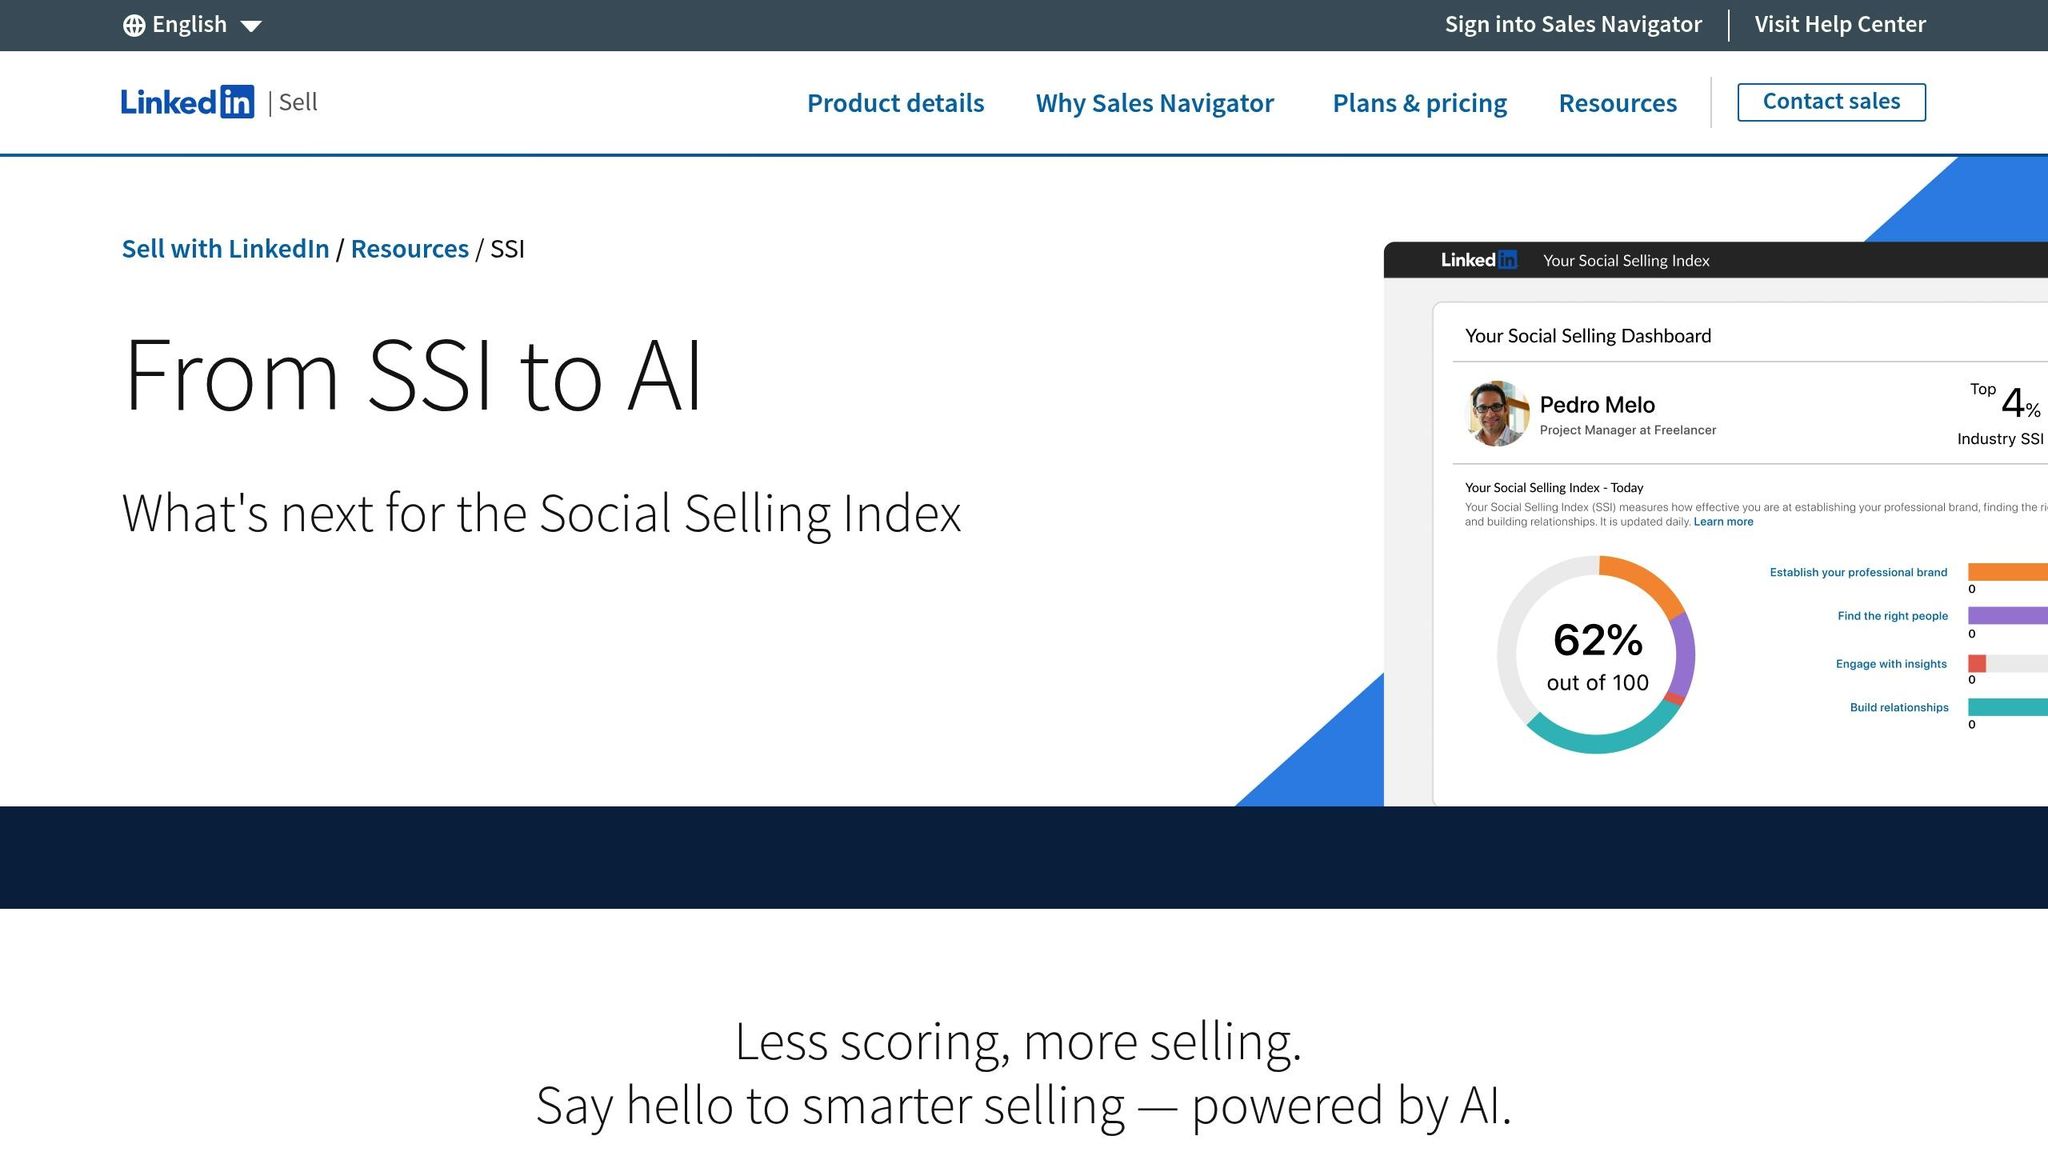The height and width of the screenshot is (1152, 2048).
Task: Click the LinkedIn logo inside the SSI dashboard mockup
Action: (1478, 259)
